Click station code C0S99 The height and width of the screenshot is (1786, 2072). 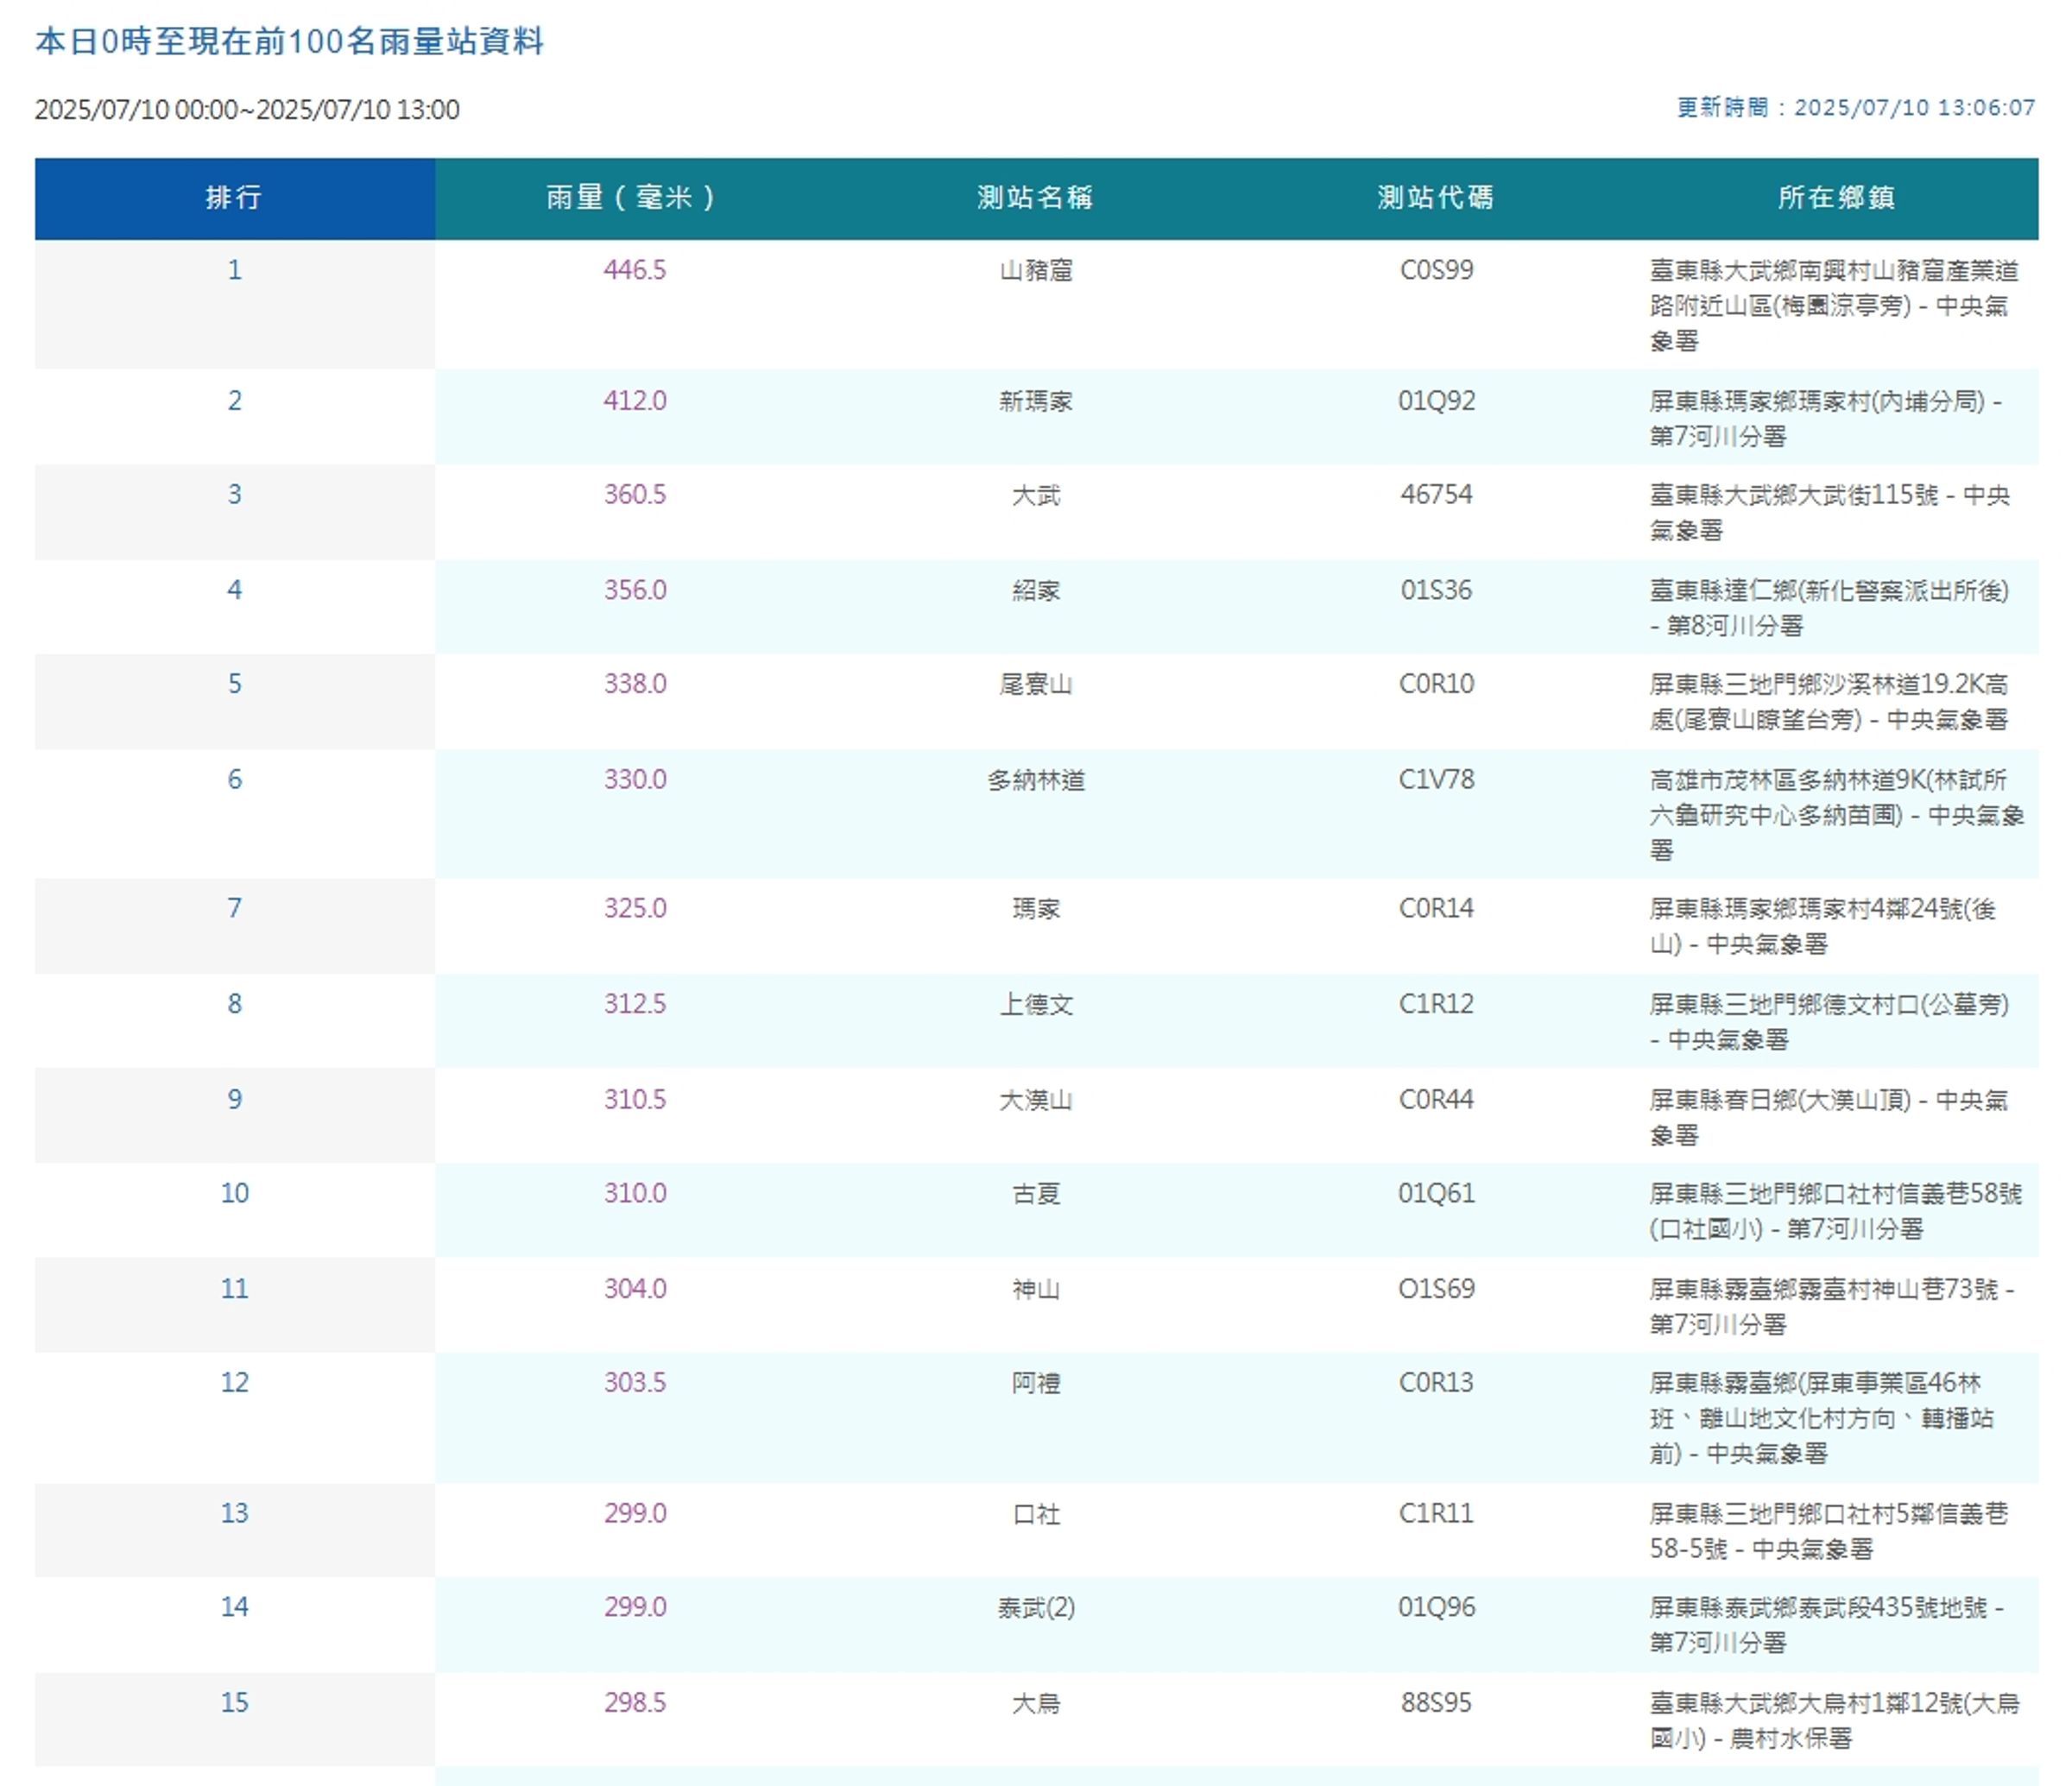(x=1436, y=270)
